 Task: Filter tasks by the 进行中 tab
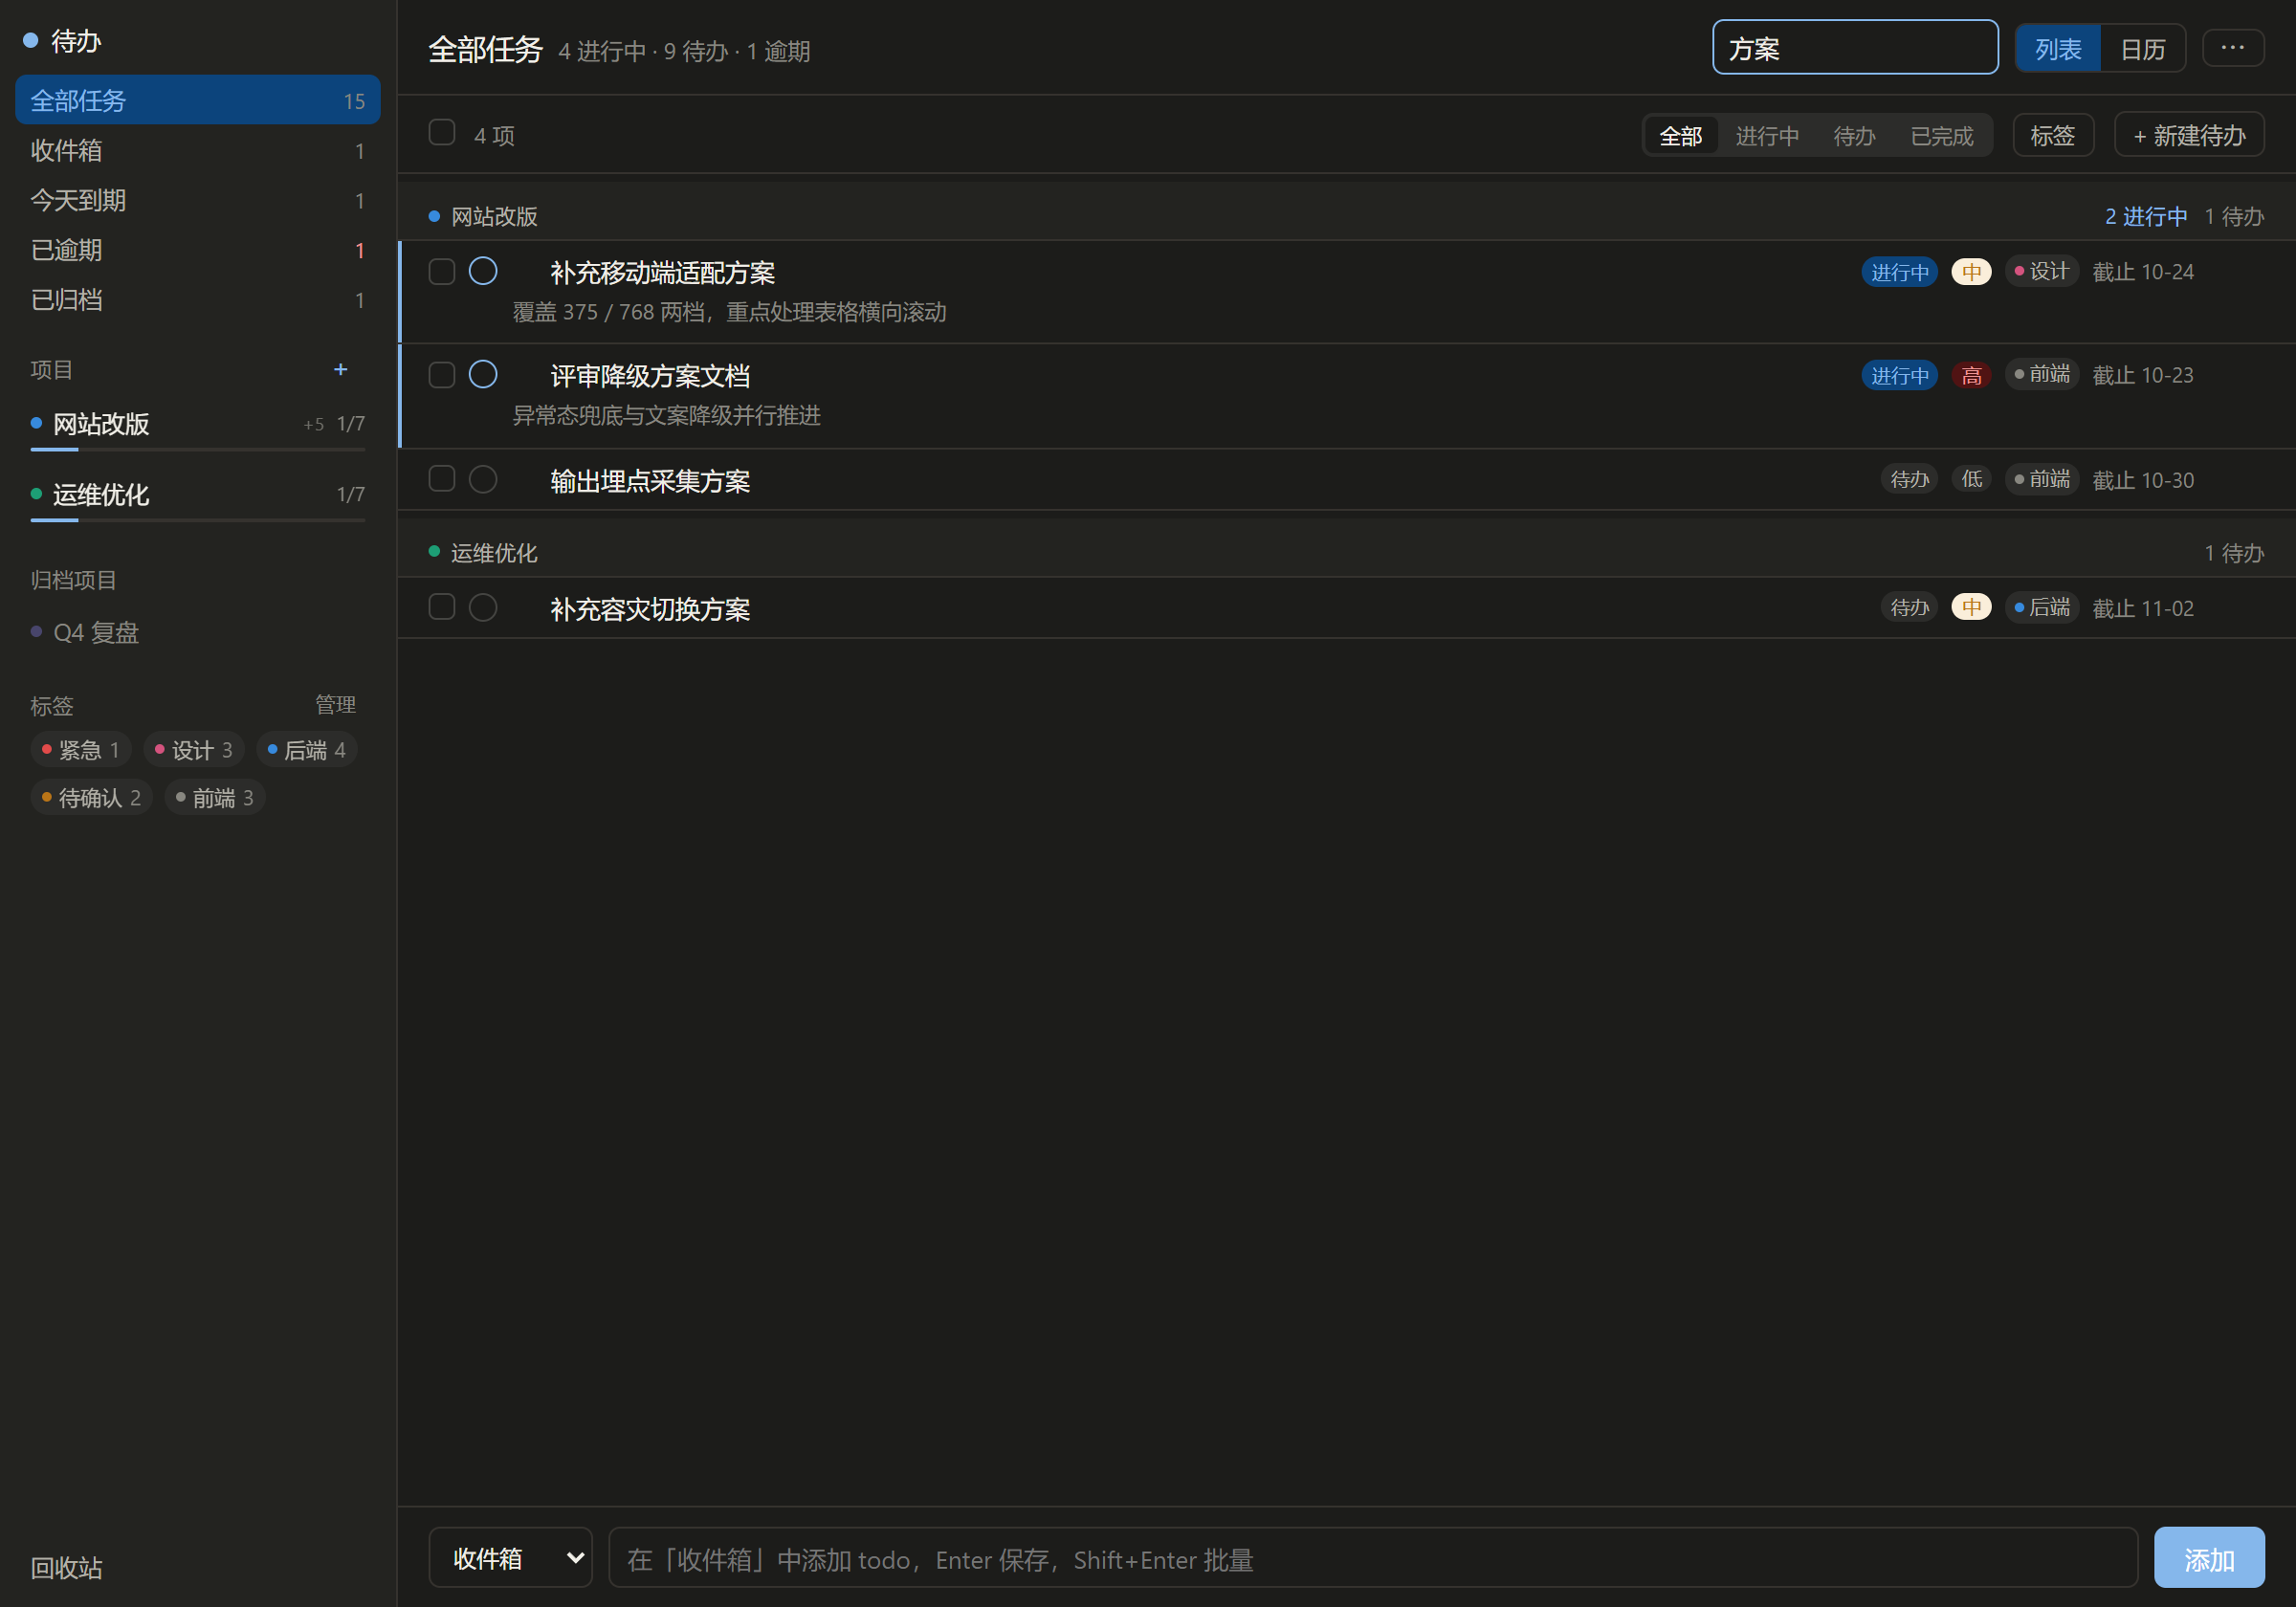point(1766,135)
